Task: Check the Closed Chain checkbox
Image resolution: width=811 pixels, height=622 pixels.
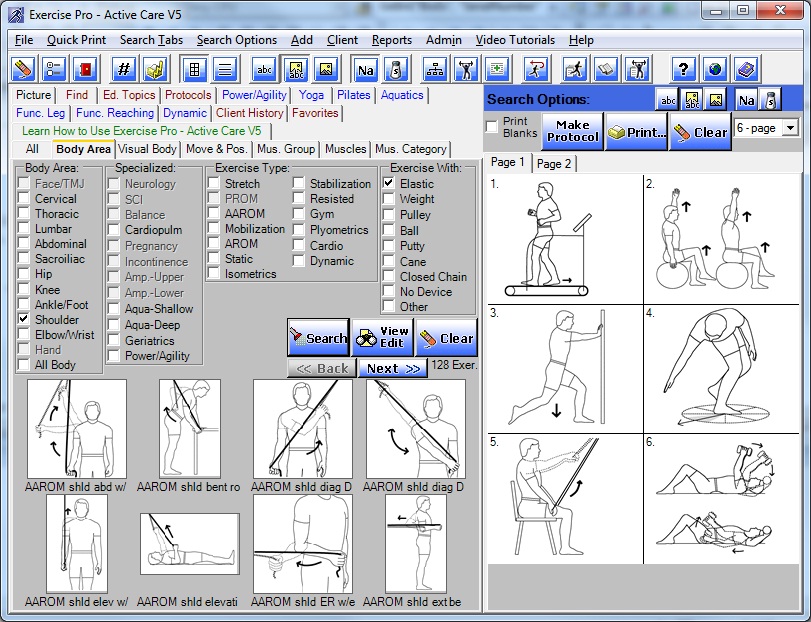Action: click(x=389, y=276)
